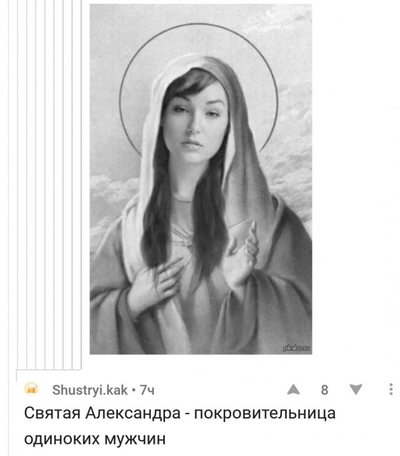
Task: Collapse thread via nesting line nearest image
Action: point(81,183)
